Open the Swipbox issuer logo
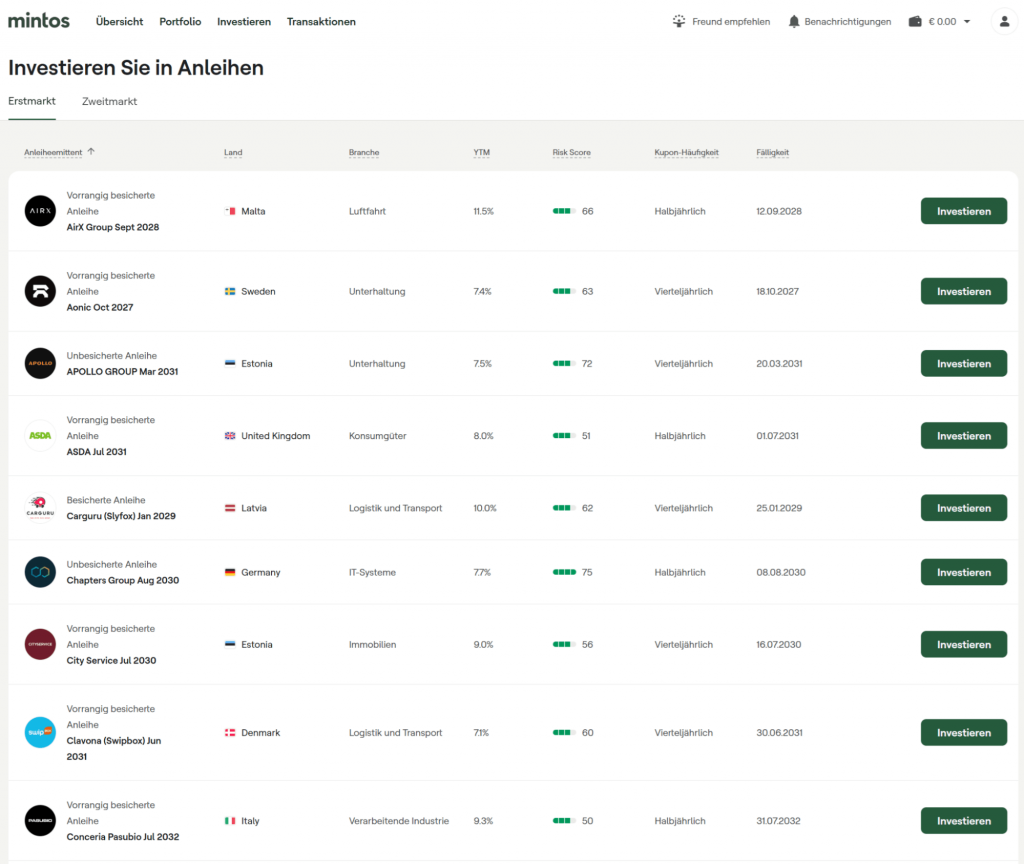 [40, 733]
